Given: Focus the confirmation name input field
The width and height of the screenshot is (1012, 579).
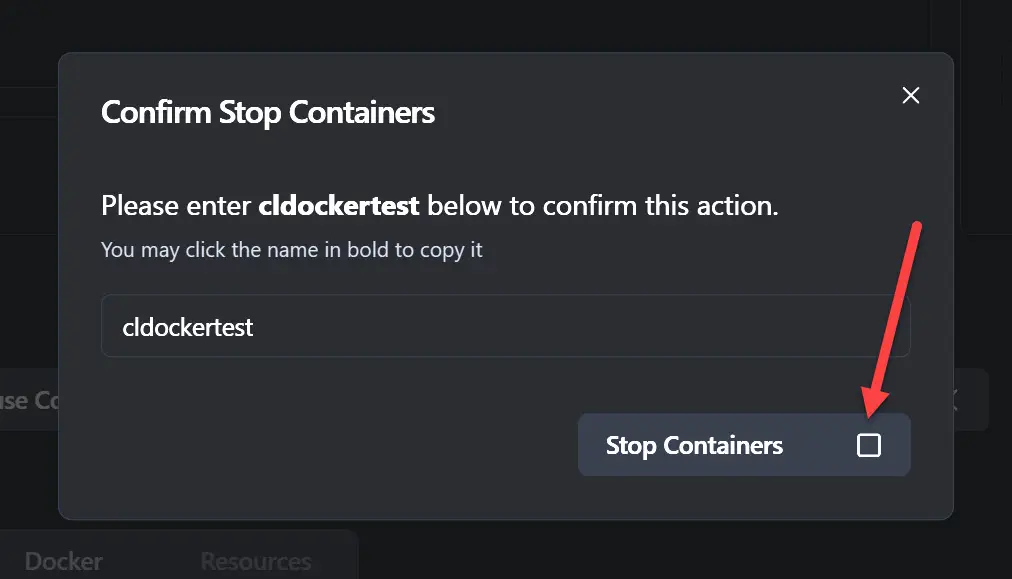Looking at the screenshot, I should tap(505, 326).
